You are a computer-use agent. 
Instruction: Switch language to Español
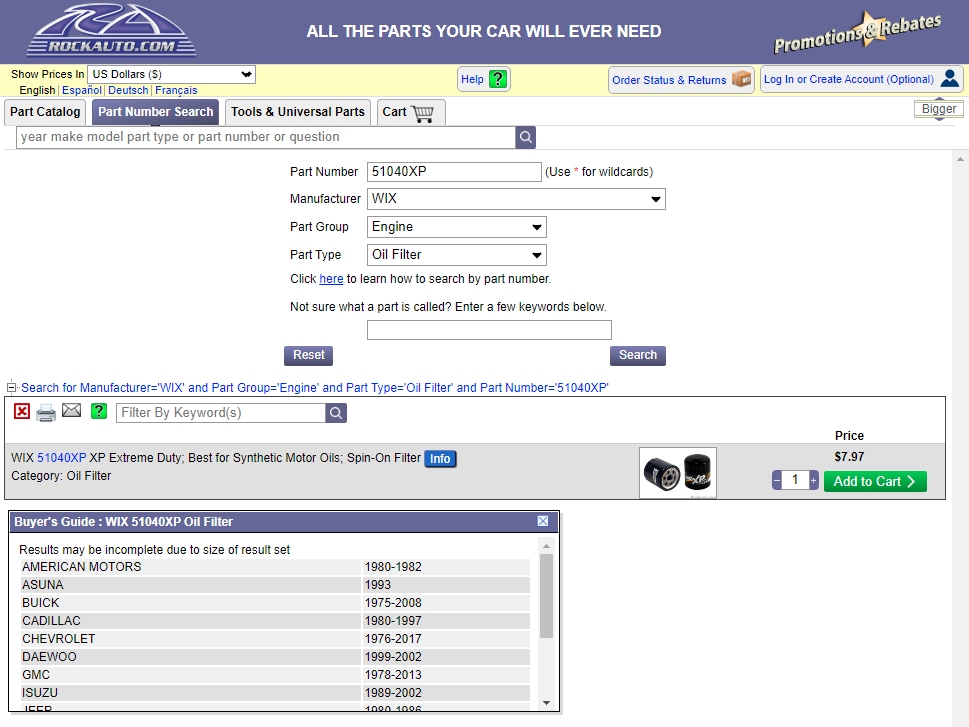coord(82,90)
